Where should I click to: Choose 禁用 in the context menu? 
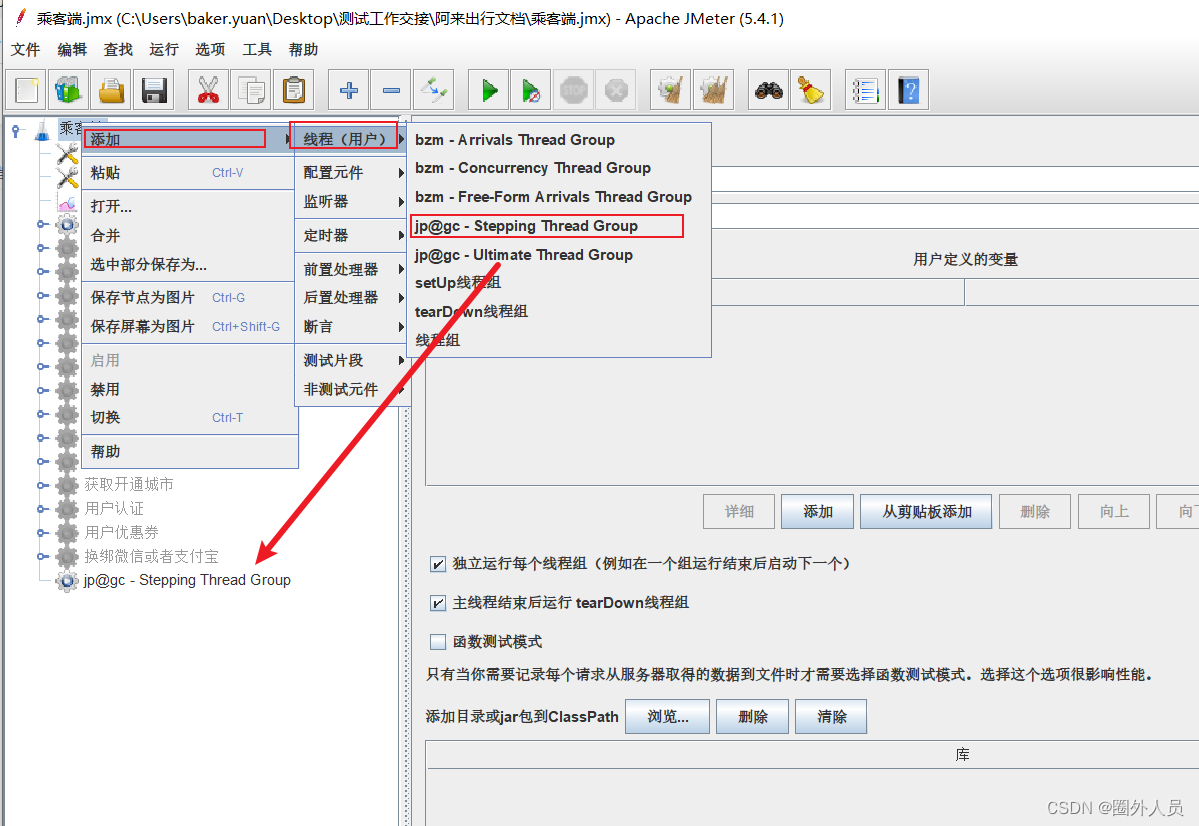[x=190, y=389]
